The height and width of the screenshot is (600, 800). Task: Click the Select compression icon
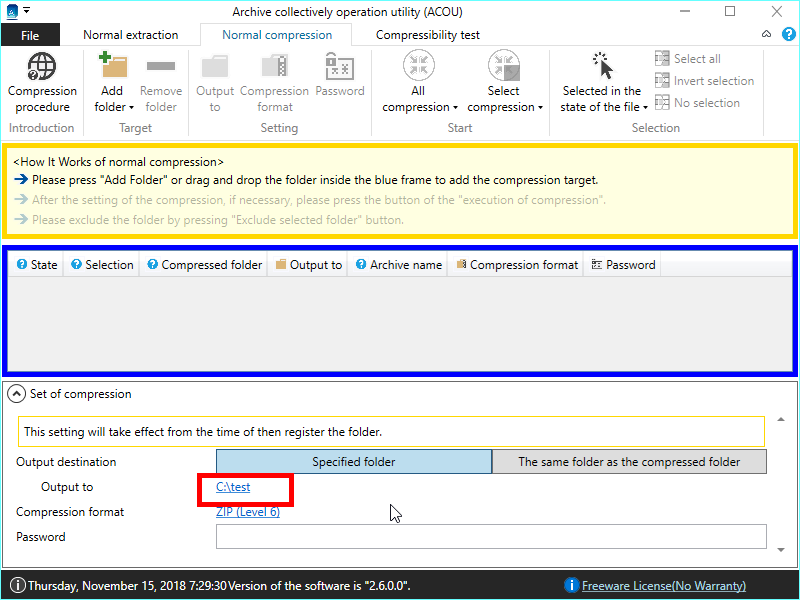tap(503, 67)
